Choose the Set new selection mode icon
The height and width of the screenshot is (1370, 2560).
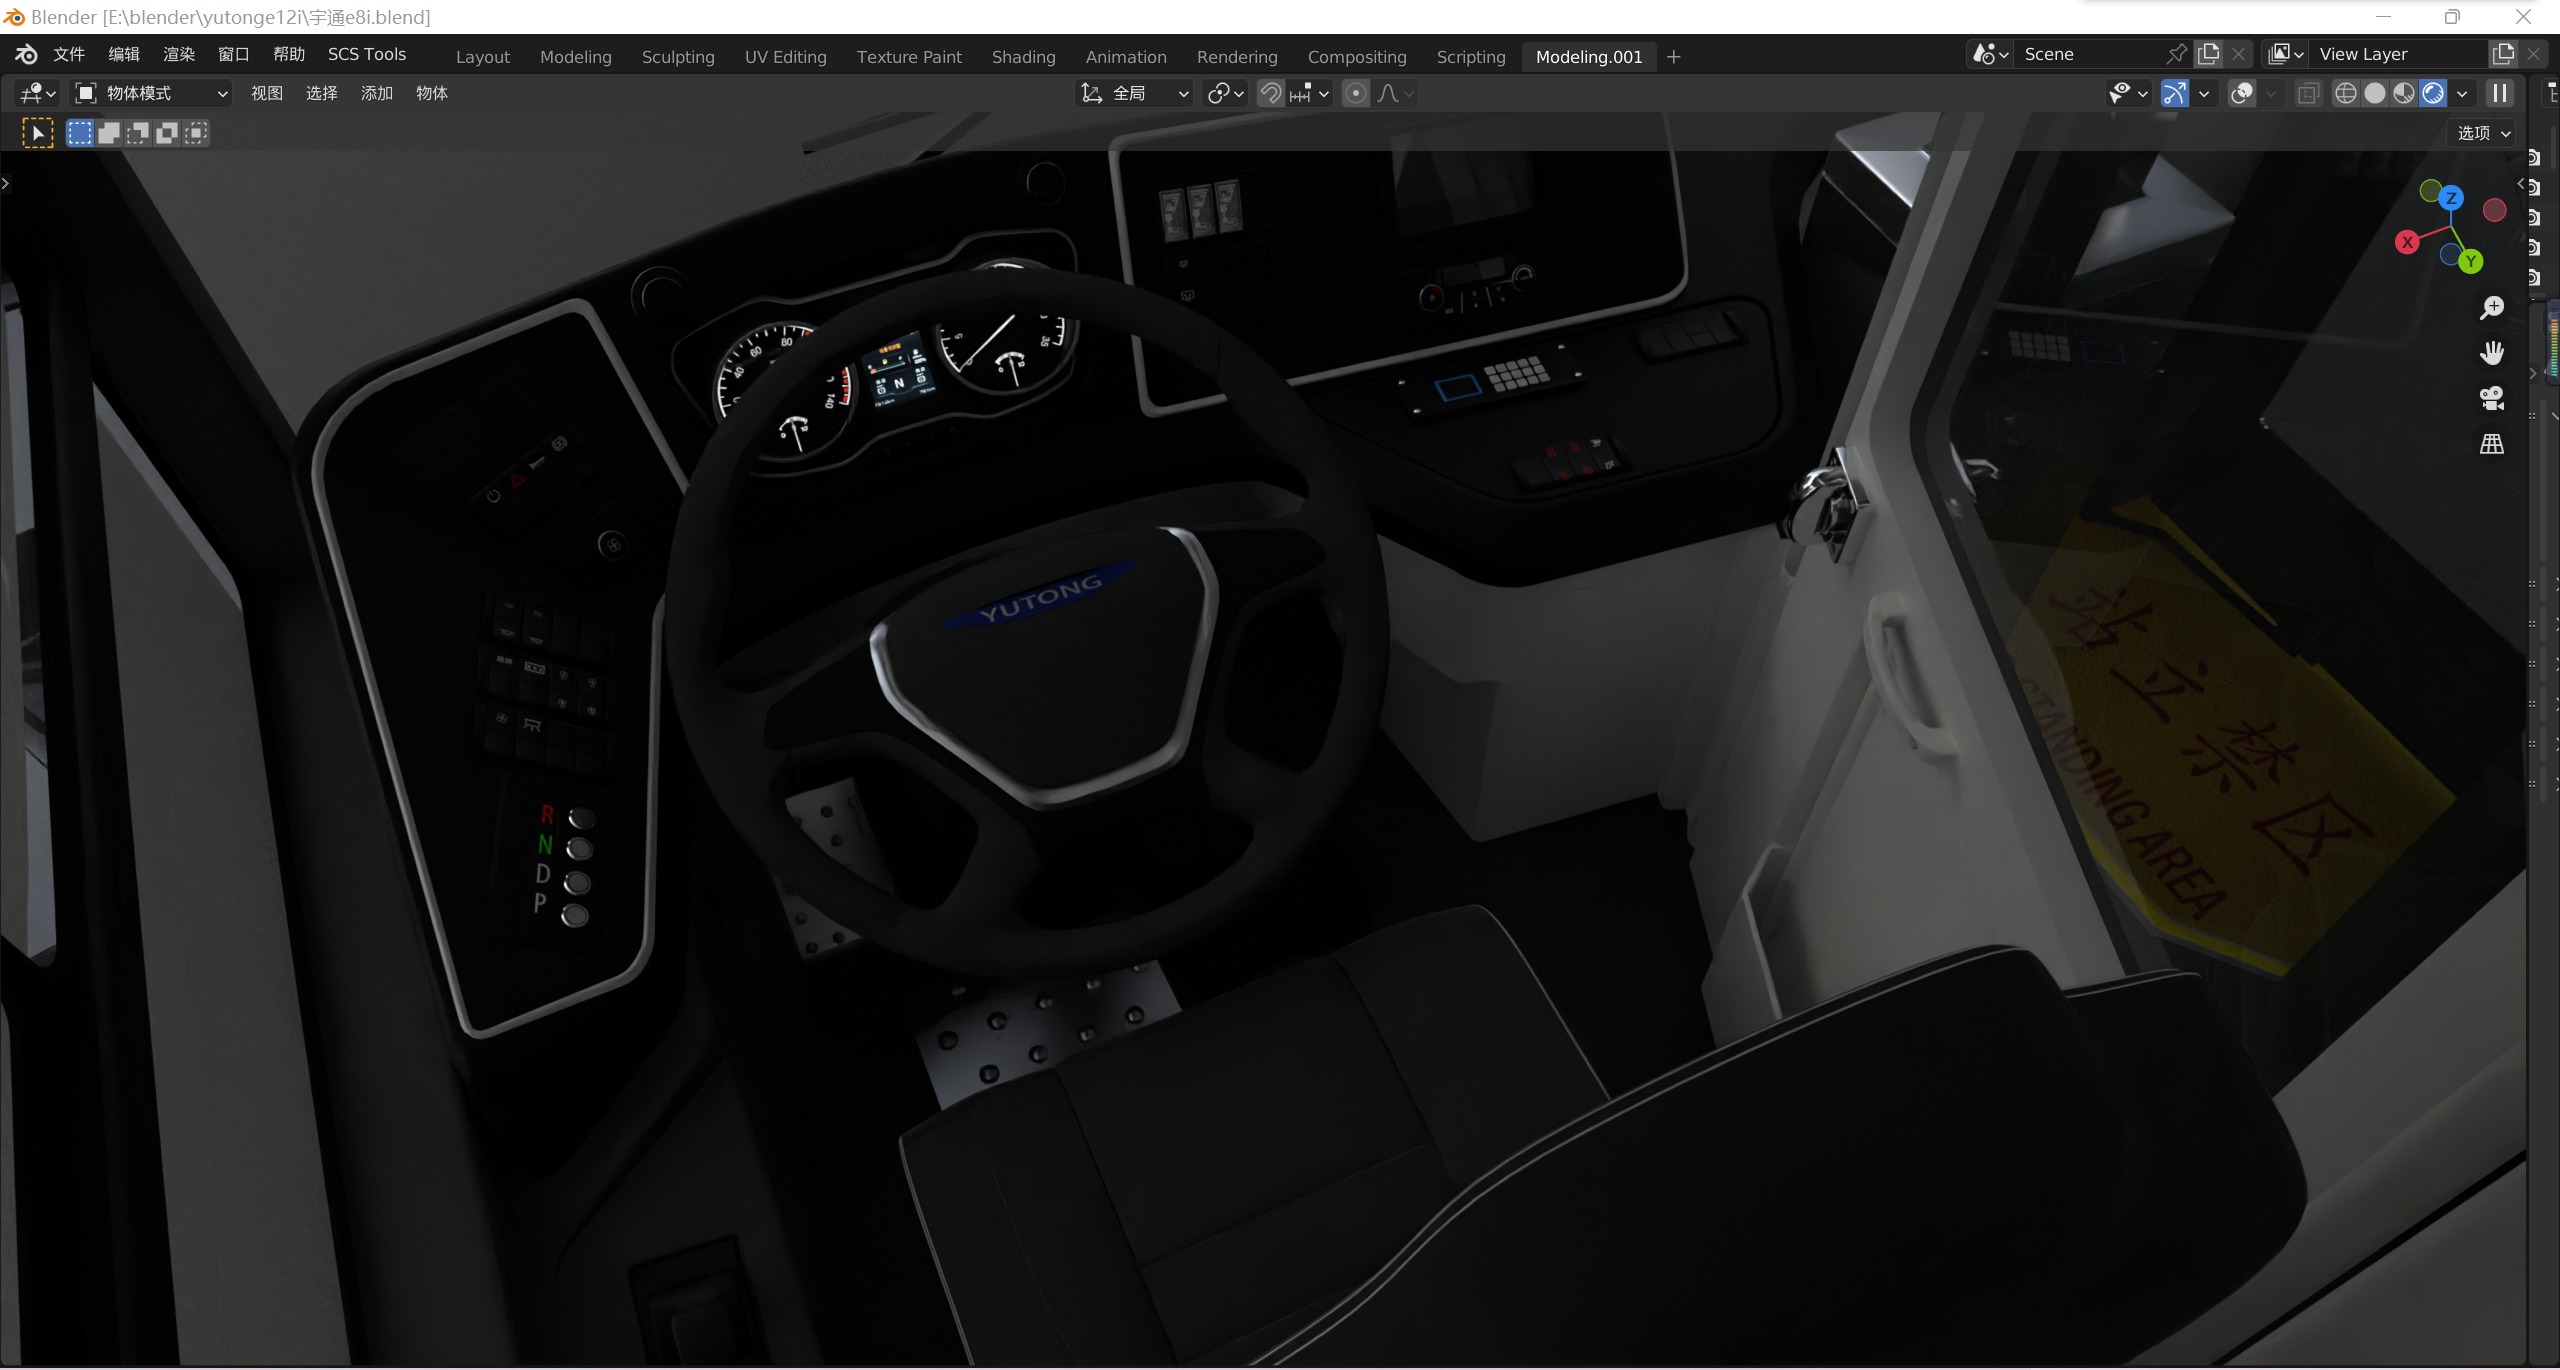click(x=79, y=133)
